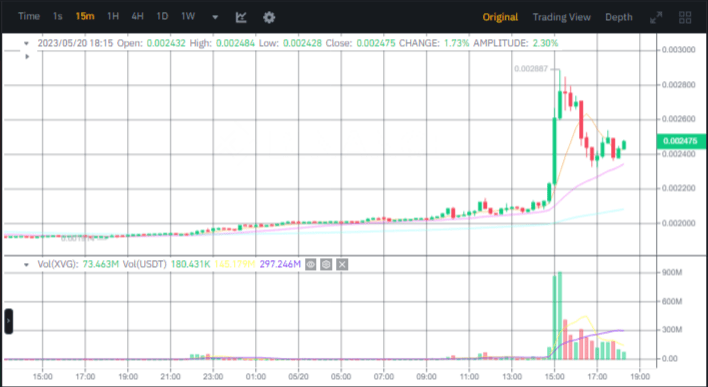Open multi-chart grid layout icon
708x387 pixels.
point(685,18)
